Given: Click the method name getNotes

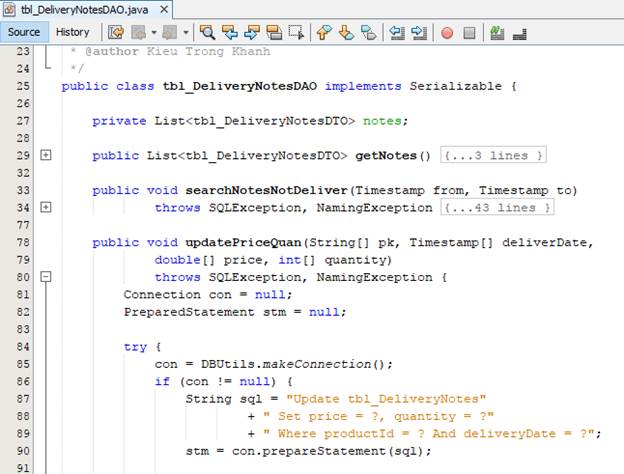Looking at the screenshot, I should tap(386, 156).
